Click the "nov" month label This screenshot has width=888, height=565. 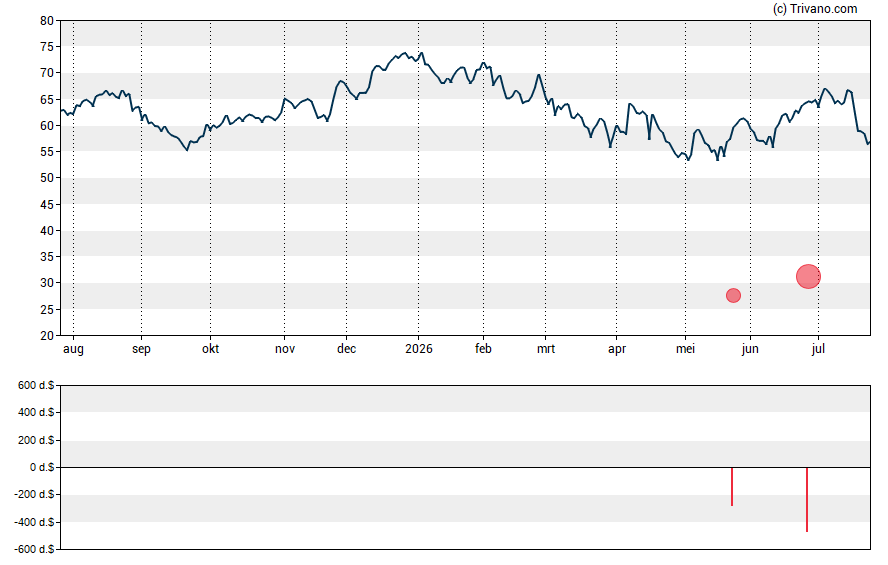coord(285,349)
